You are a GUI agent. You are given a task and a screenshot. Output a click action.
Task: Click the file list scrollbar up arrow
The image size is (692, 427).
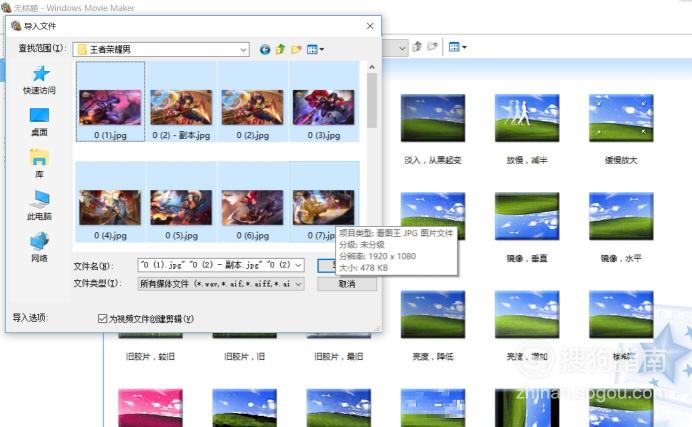[372, 67]
